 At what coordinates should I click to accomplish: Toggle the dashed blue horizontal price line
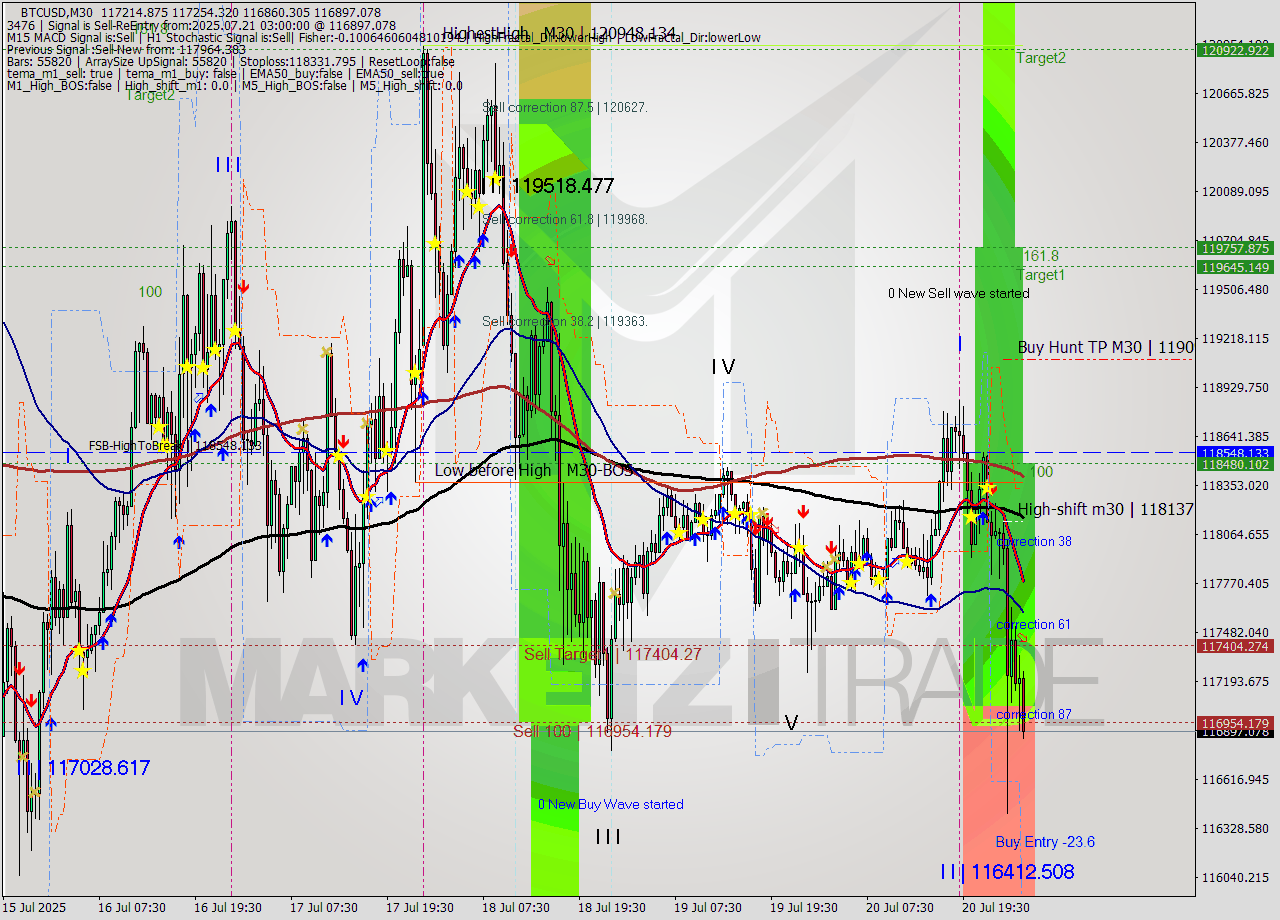pyautogui.click(x=600, y=453)
